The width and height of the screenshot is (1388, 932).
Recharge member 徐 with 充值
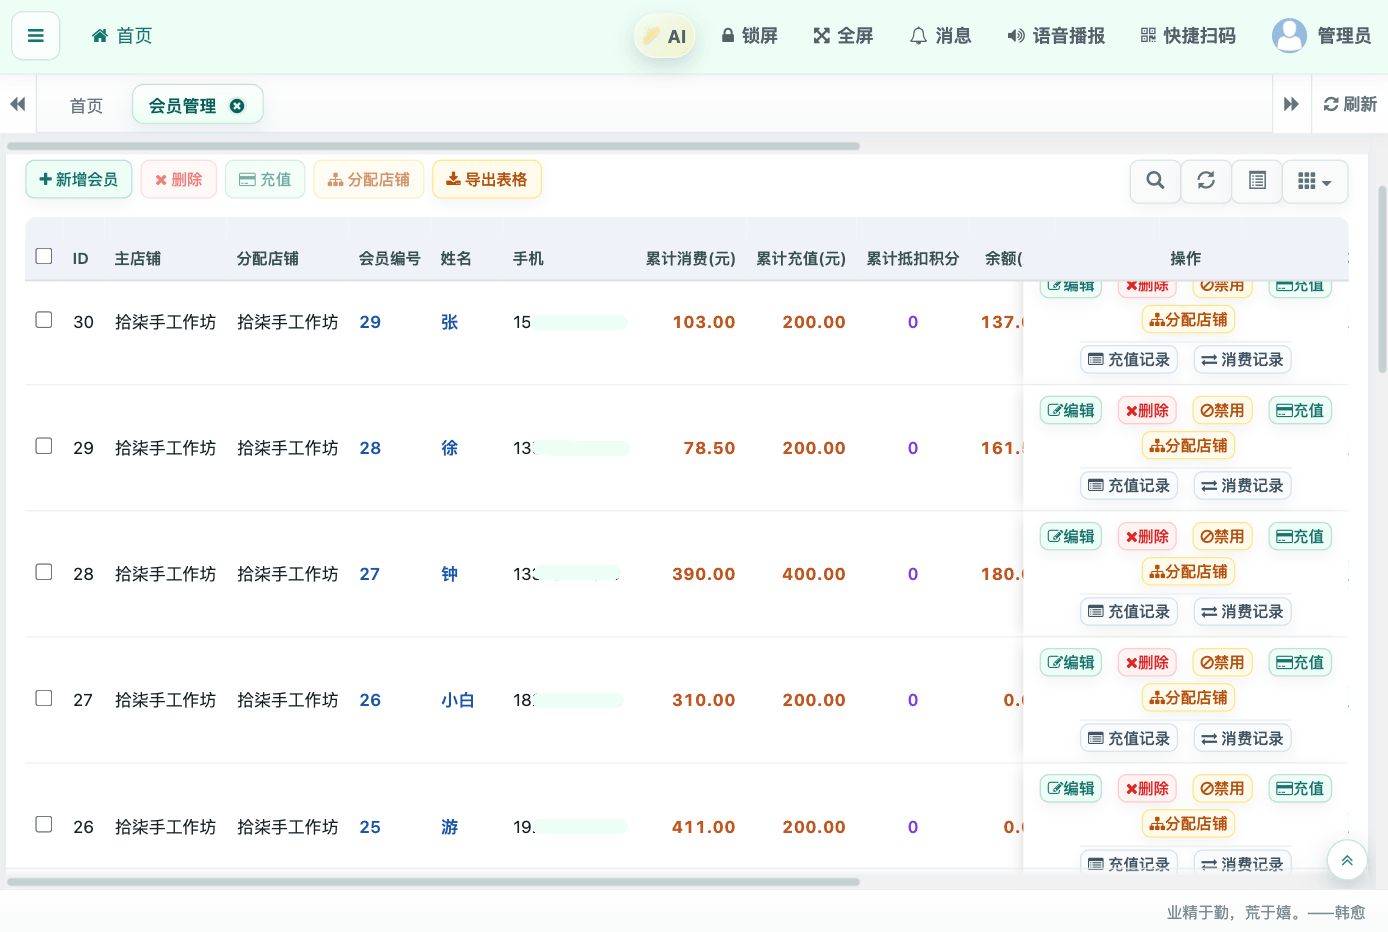1300,410
